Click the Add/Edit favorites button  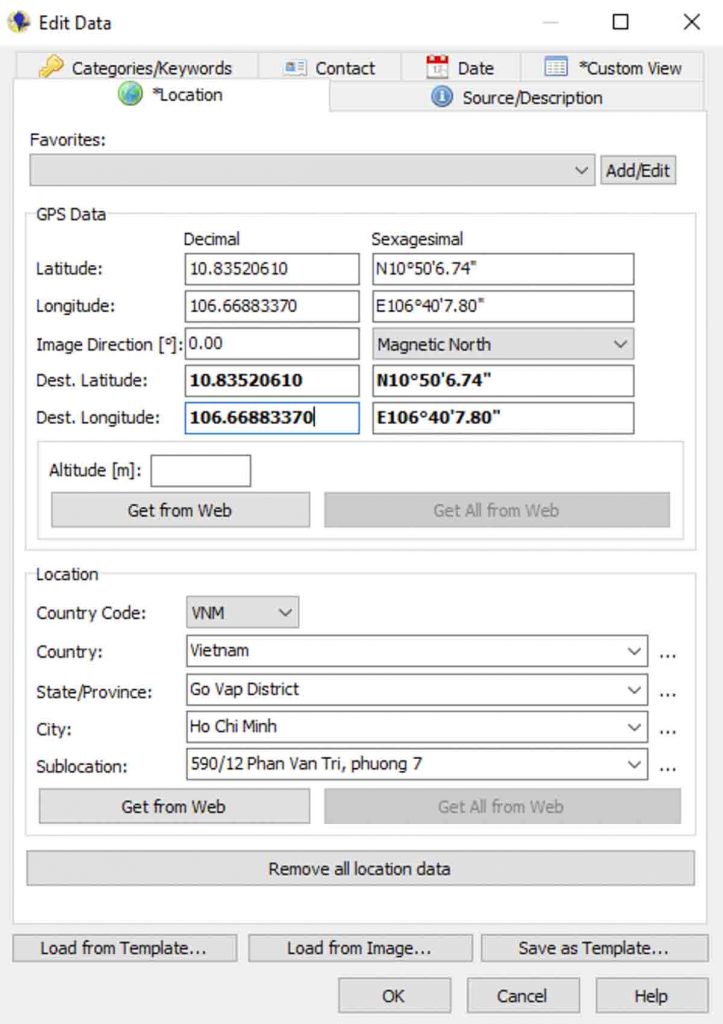(638, 170)
